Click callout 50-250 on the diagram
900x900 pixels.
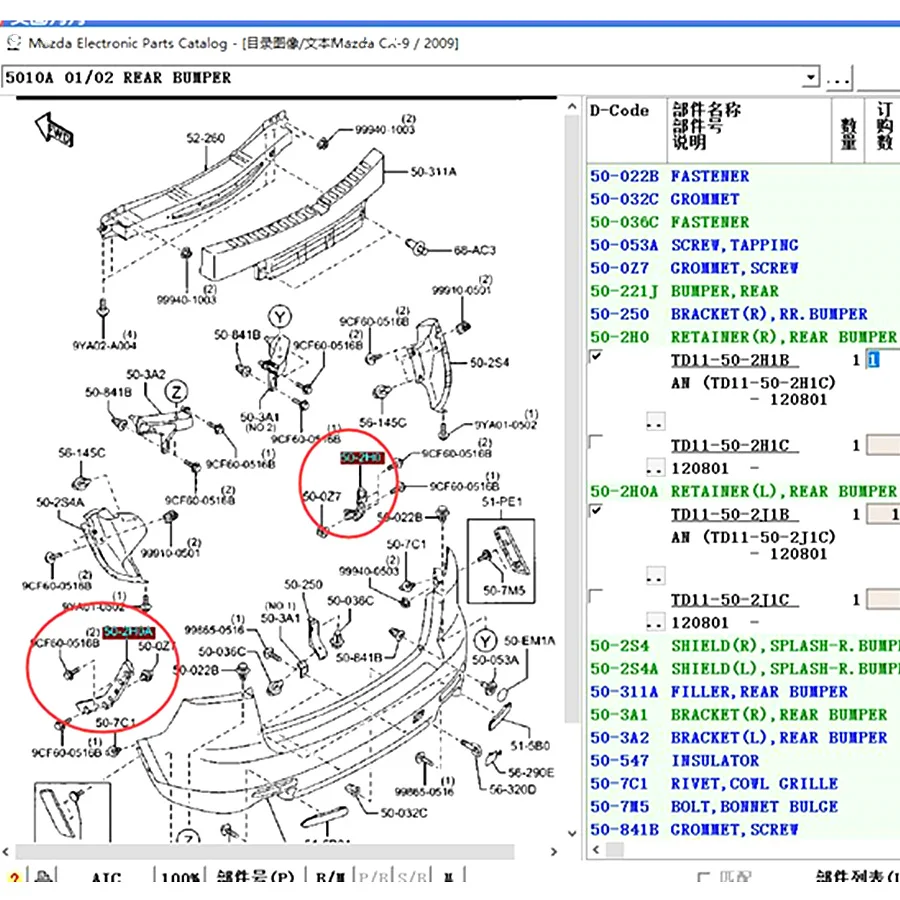(x=303, y=584)
